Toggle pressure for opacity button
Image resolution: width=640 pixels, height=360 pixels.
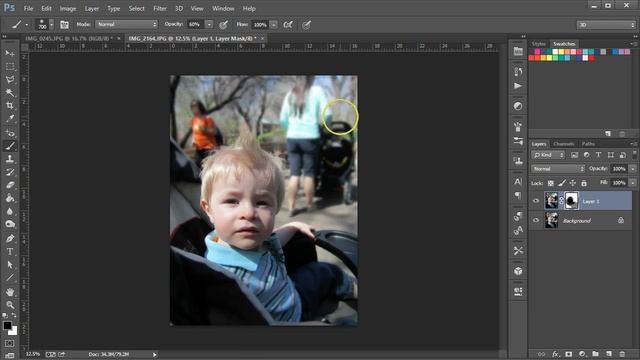click(x=223, y=24)
